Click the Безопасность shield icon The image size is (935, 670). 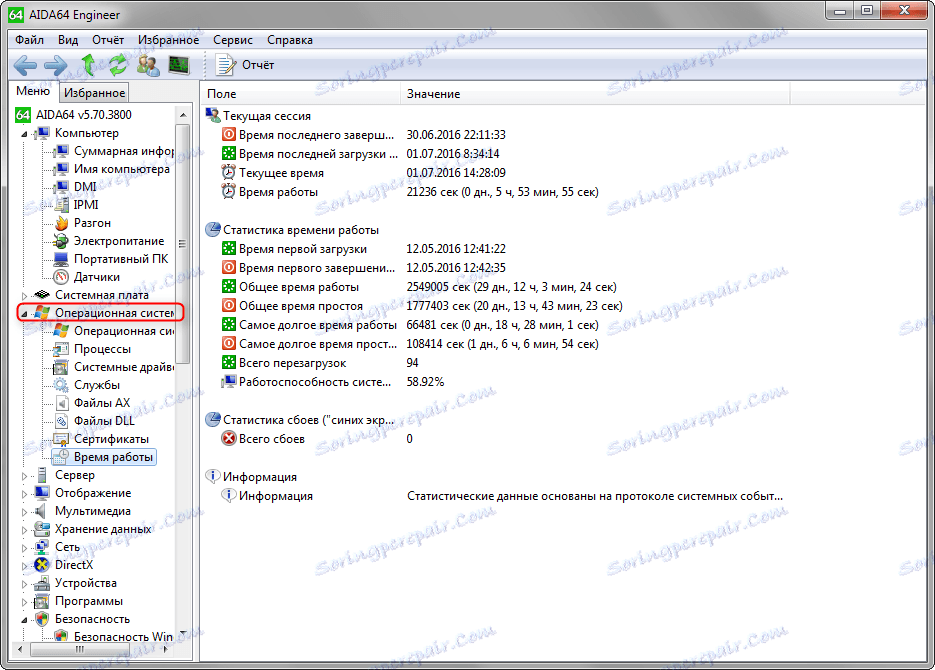coord(42,619)
